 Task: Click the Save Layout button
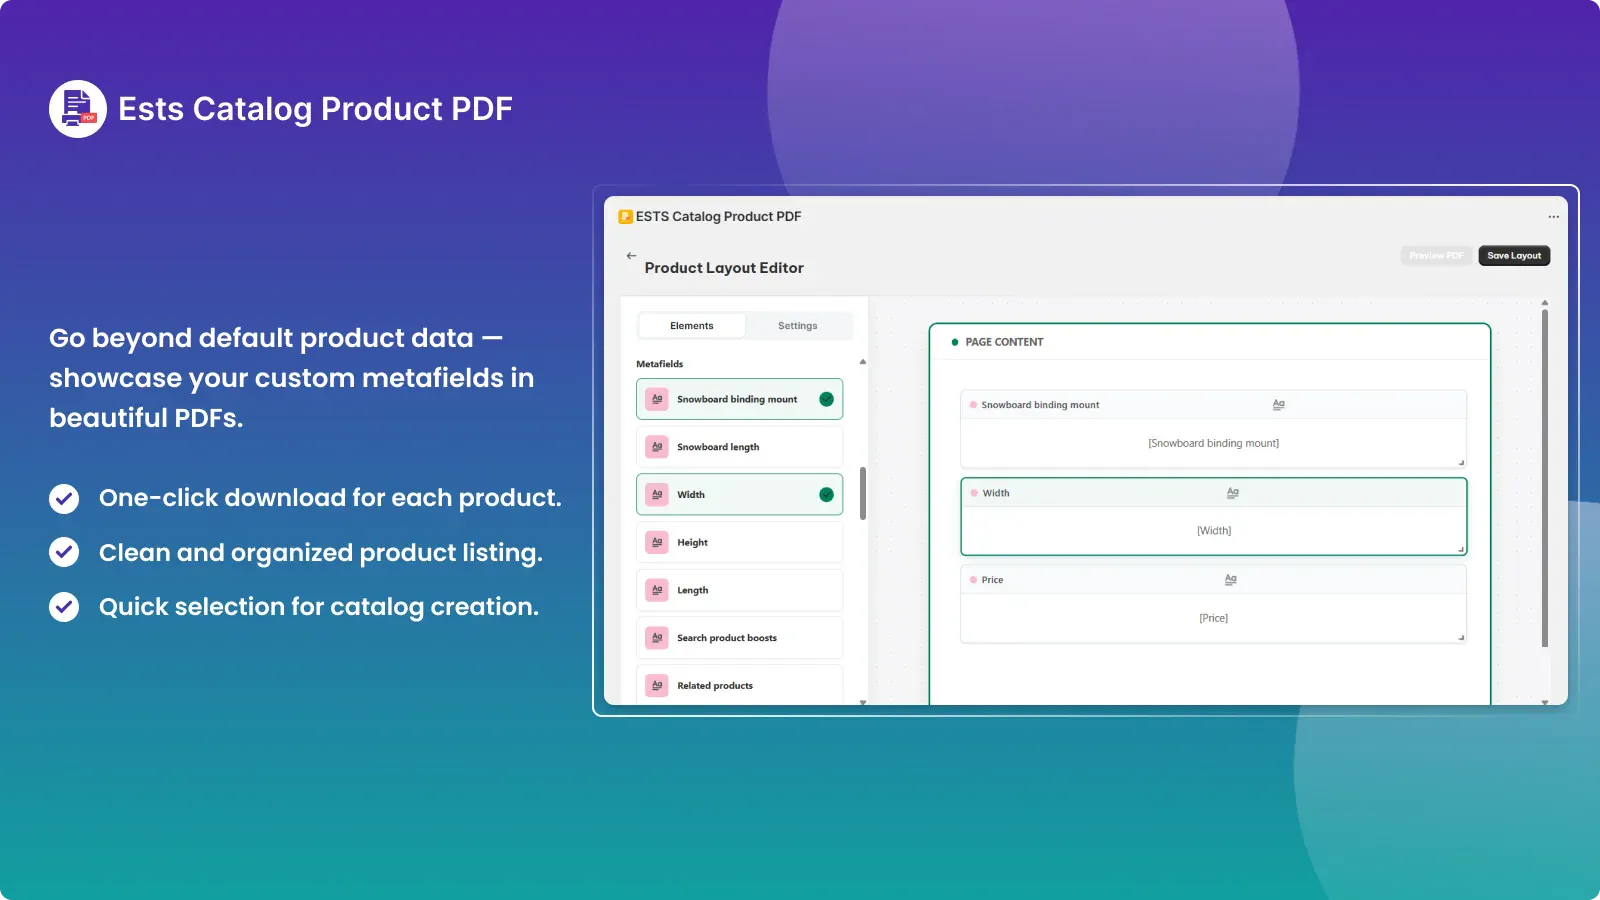pos(1514,256)
